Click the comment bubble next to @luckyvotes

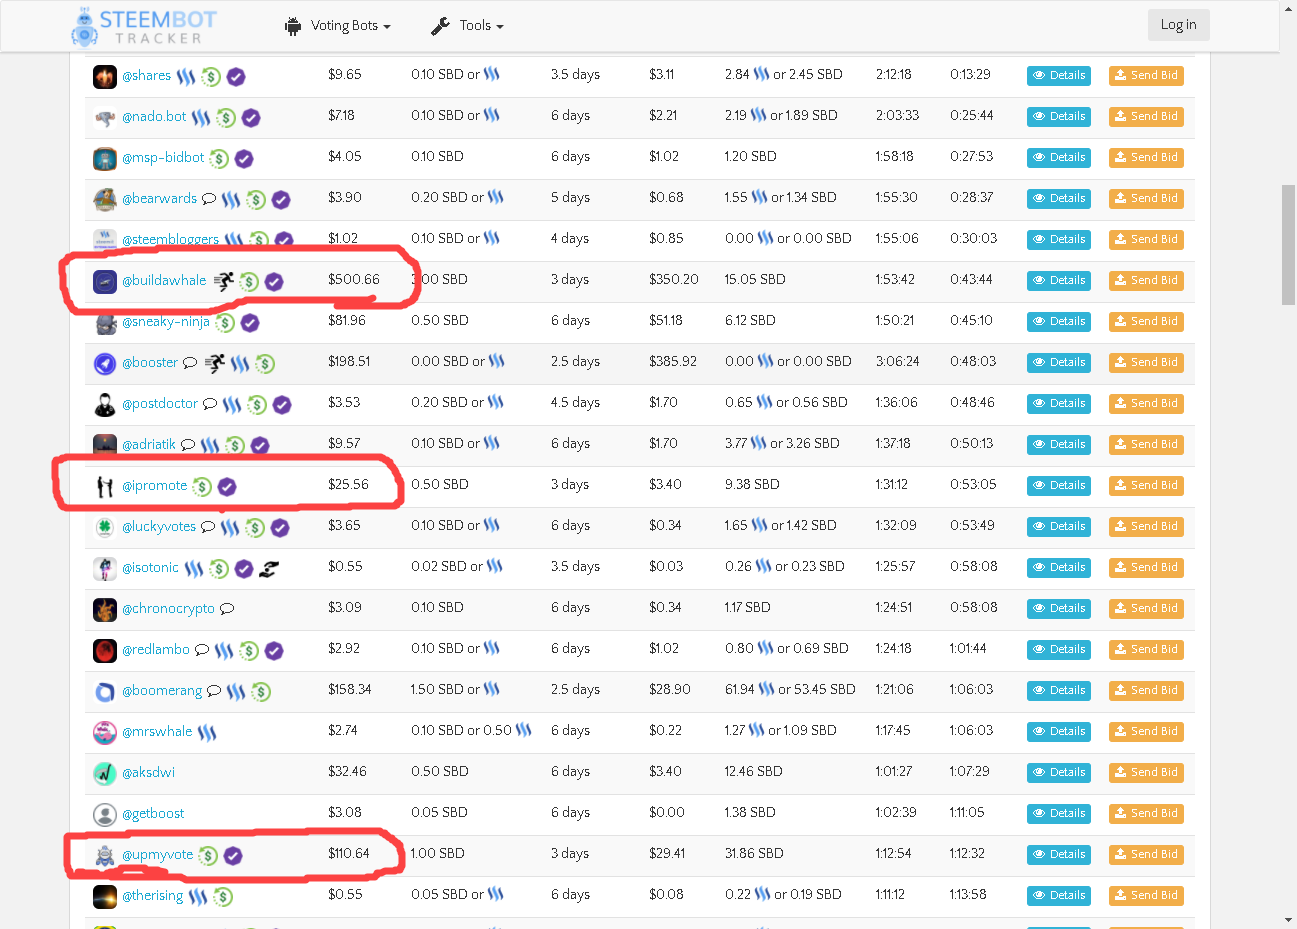point(208,527)
